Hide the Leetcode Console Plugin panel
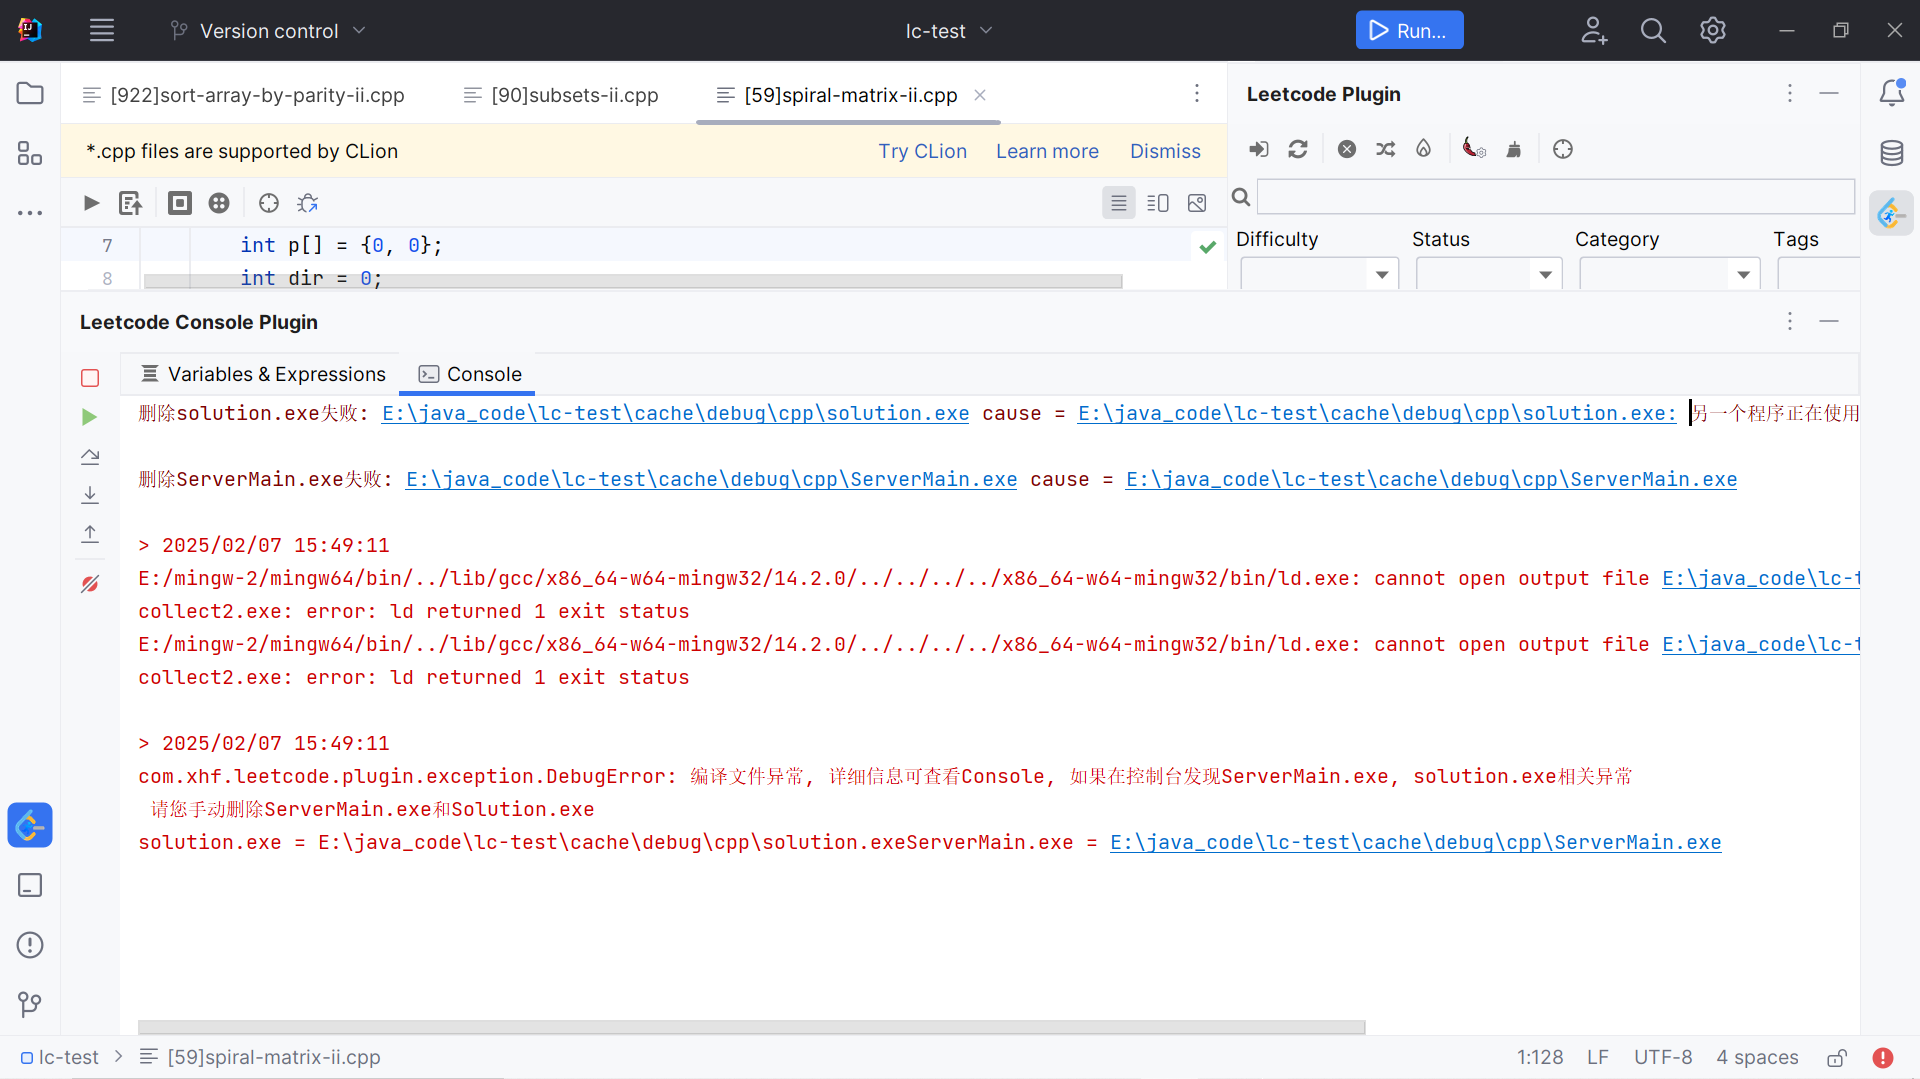 pyautogui.click(x=1829, y=321)
